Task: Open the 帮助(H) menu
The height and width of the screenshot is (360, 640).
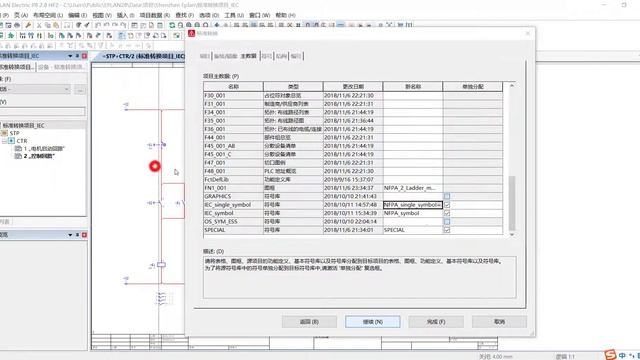Action: [x=285, y=15]
